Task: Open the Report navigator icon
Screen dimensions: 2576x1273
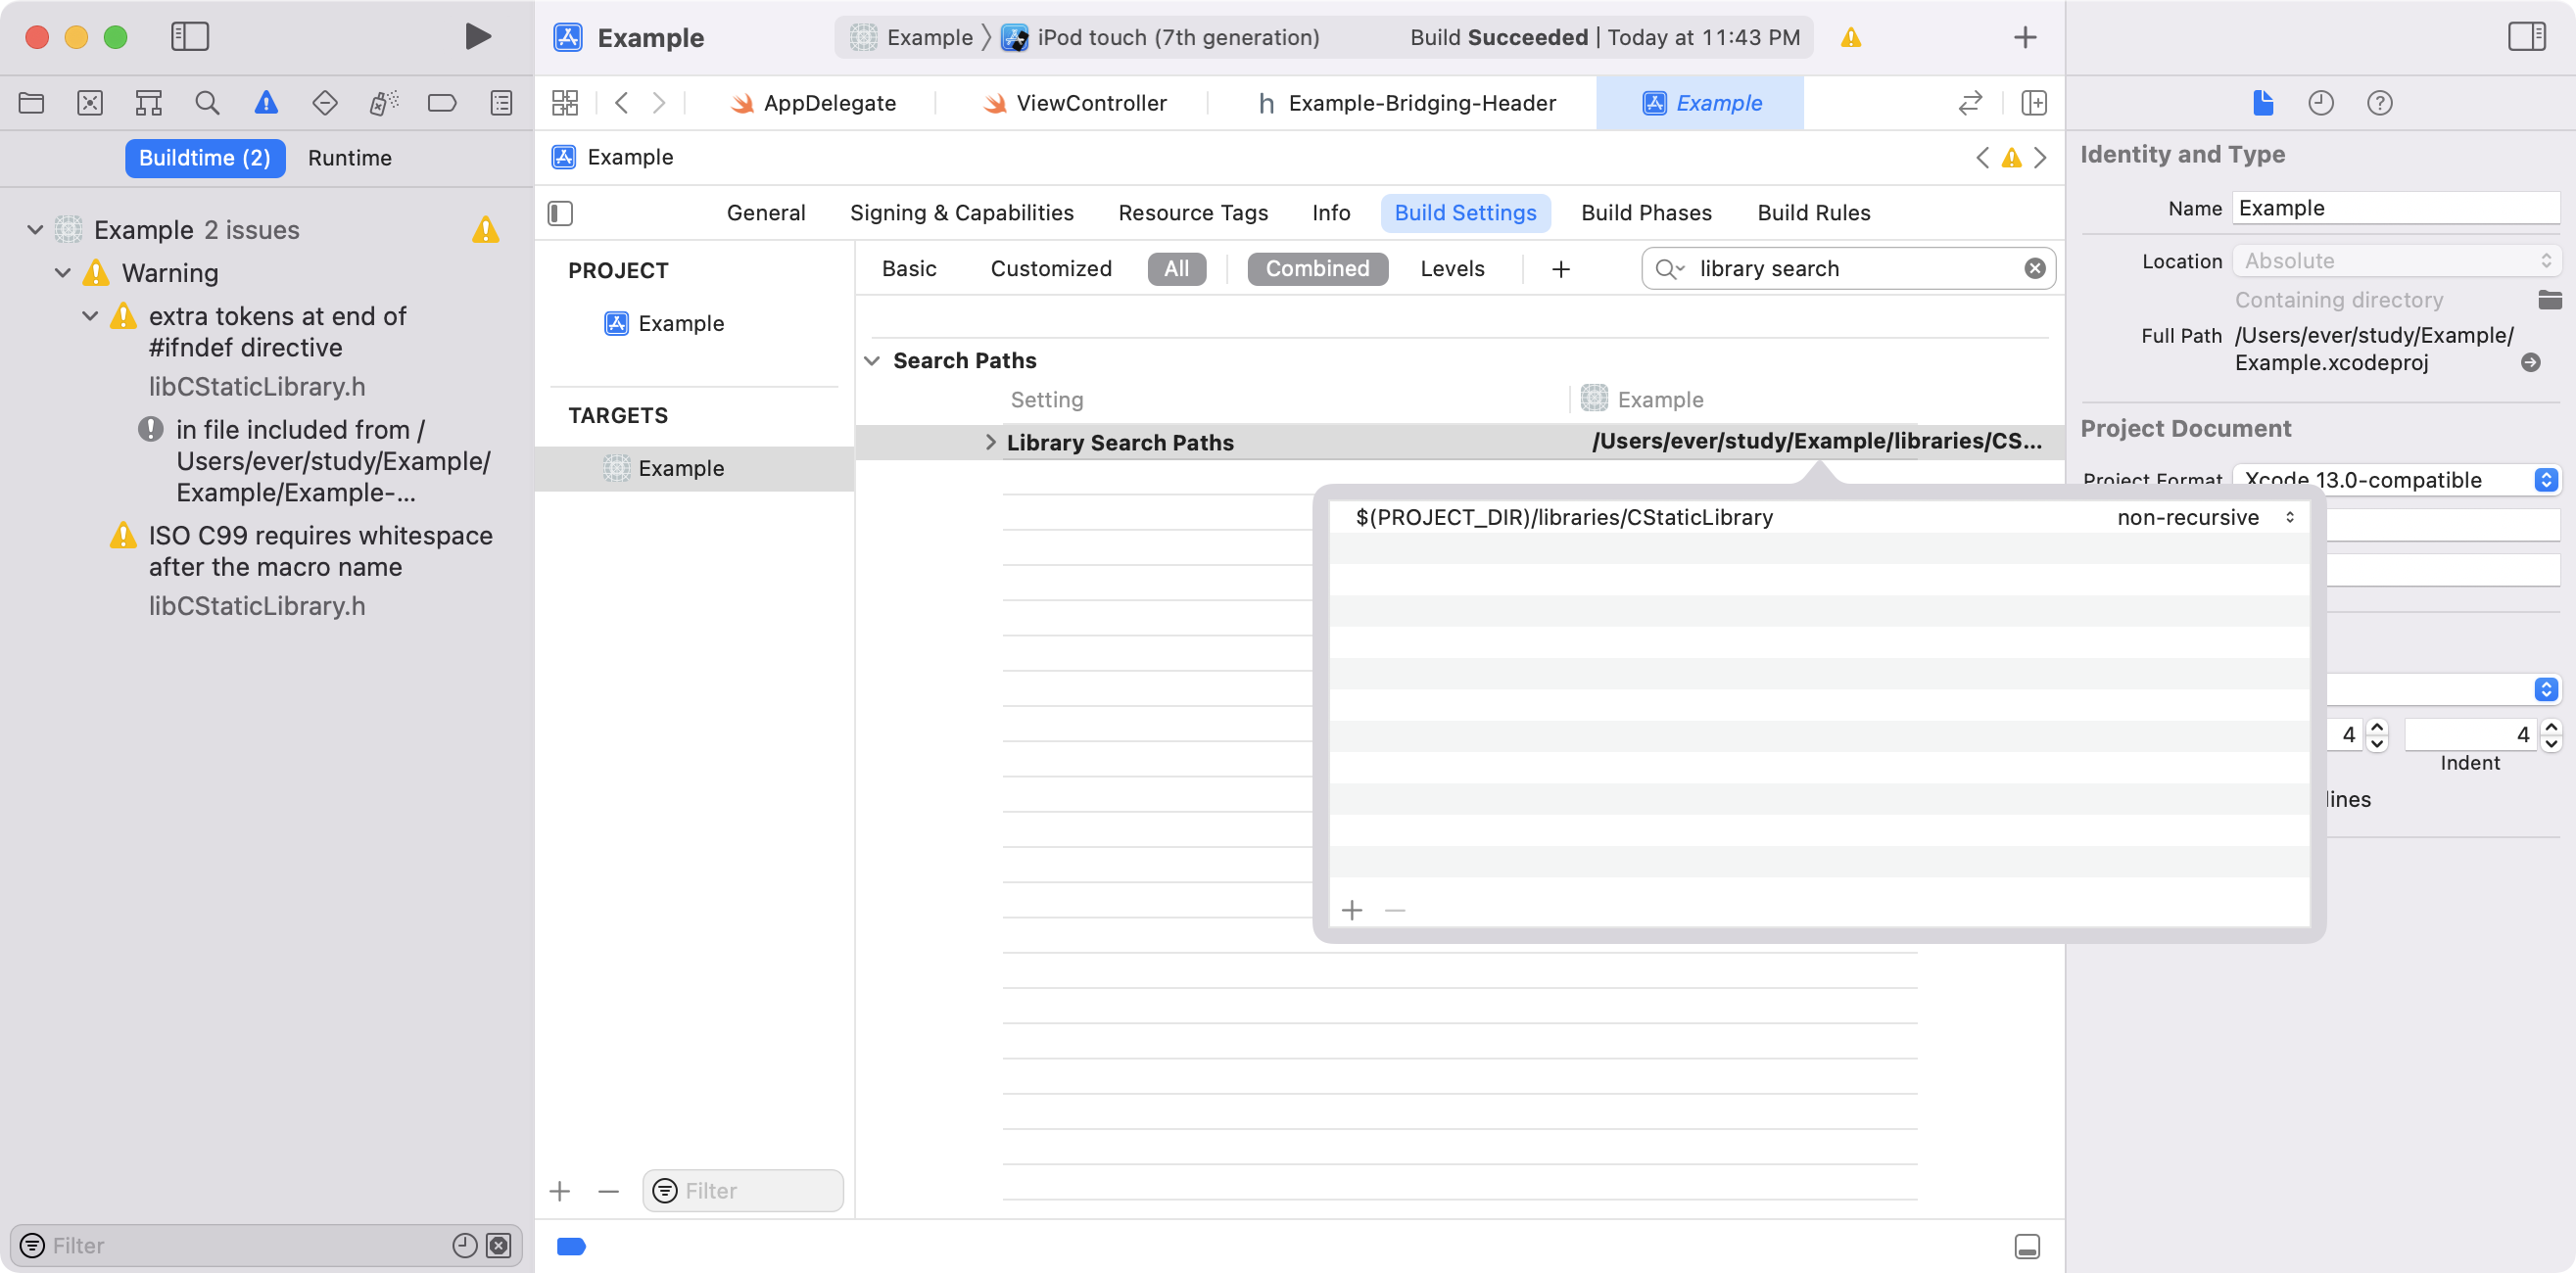Action: click(501, 103)
